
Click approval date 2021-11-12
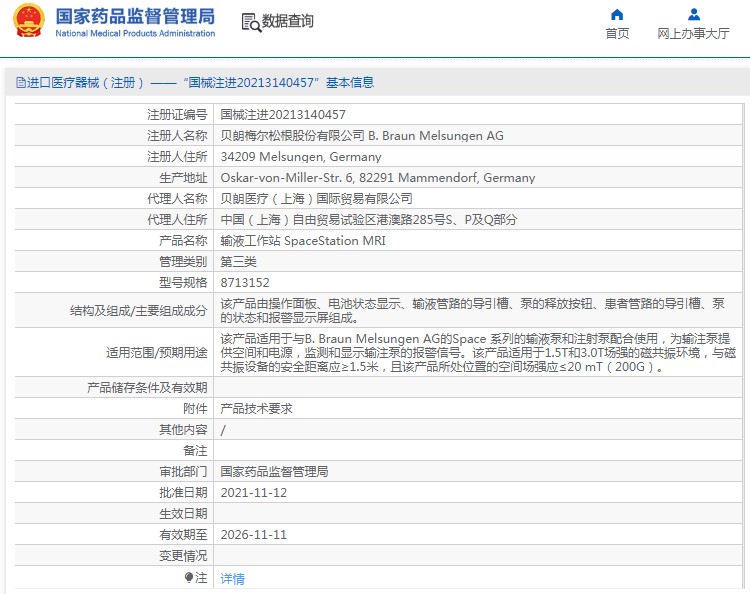click(x=254, y=493)
